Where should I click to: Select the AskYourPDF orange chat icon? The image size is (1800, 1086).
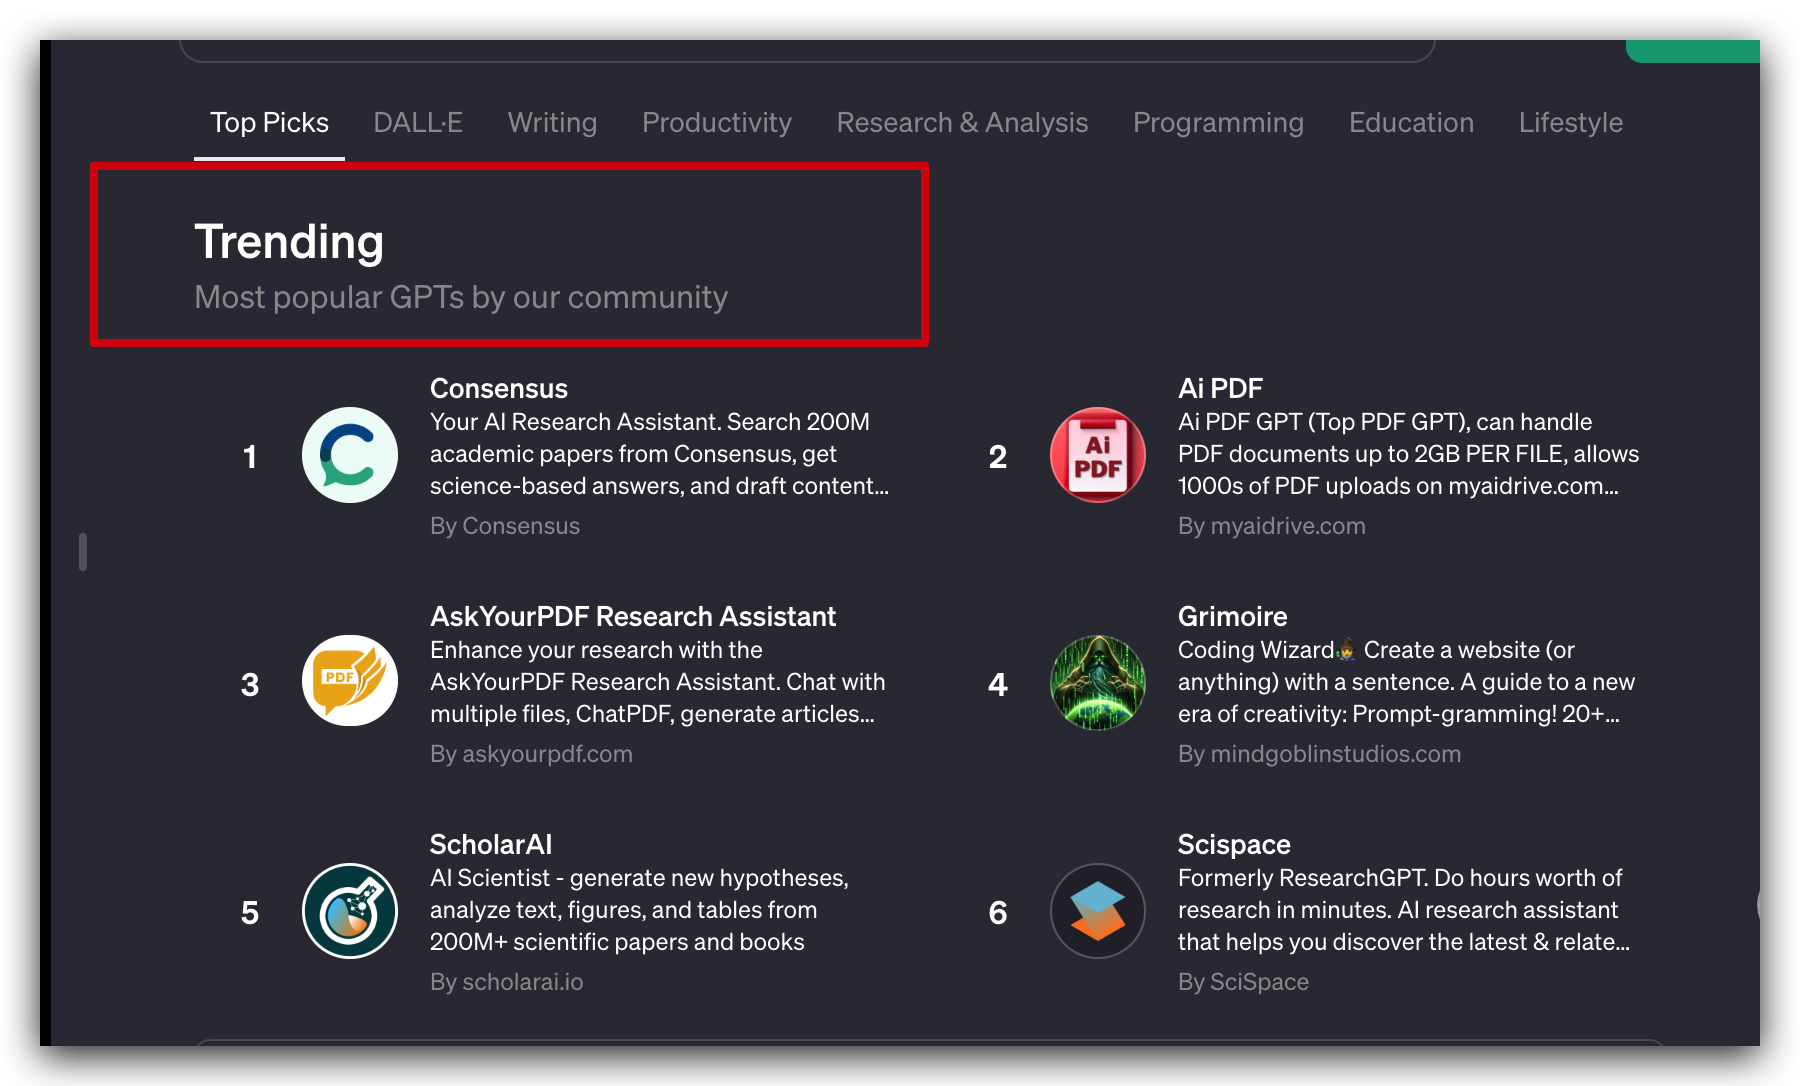pos(350,683)
